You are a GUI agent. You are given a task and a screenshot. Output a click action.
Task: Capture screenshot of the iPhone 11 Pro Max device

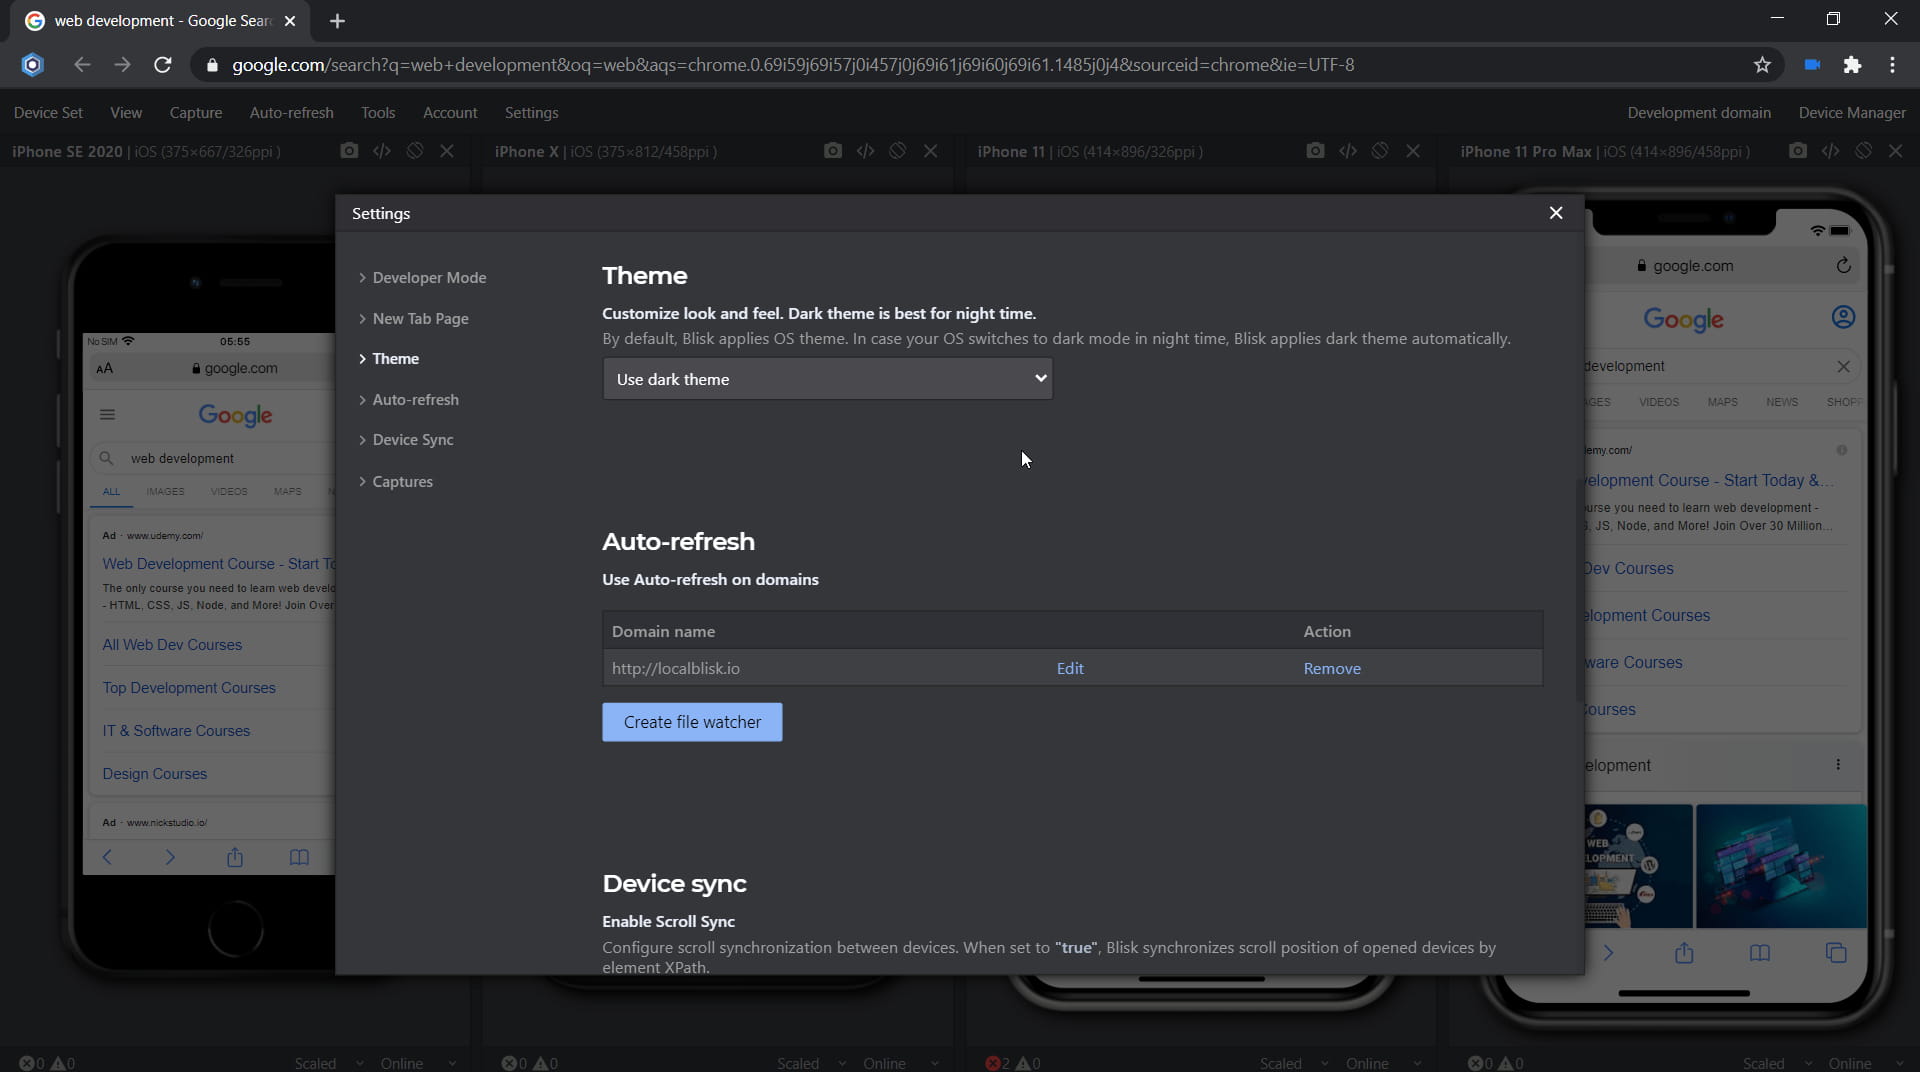tap(1797, 151)
